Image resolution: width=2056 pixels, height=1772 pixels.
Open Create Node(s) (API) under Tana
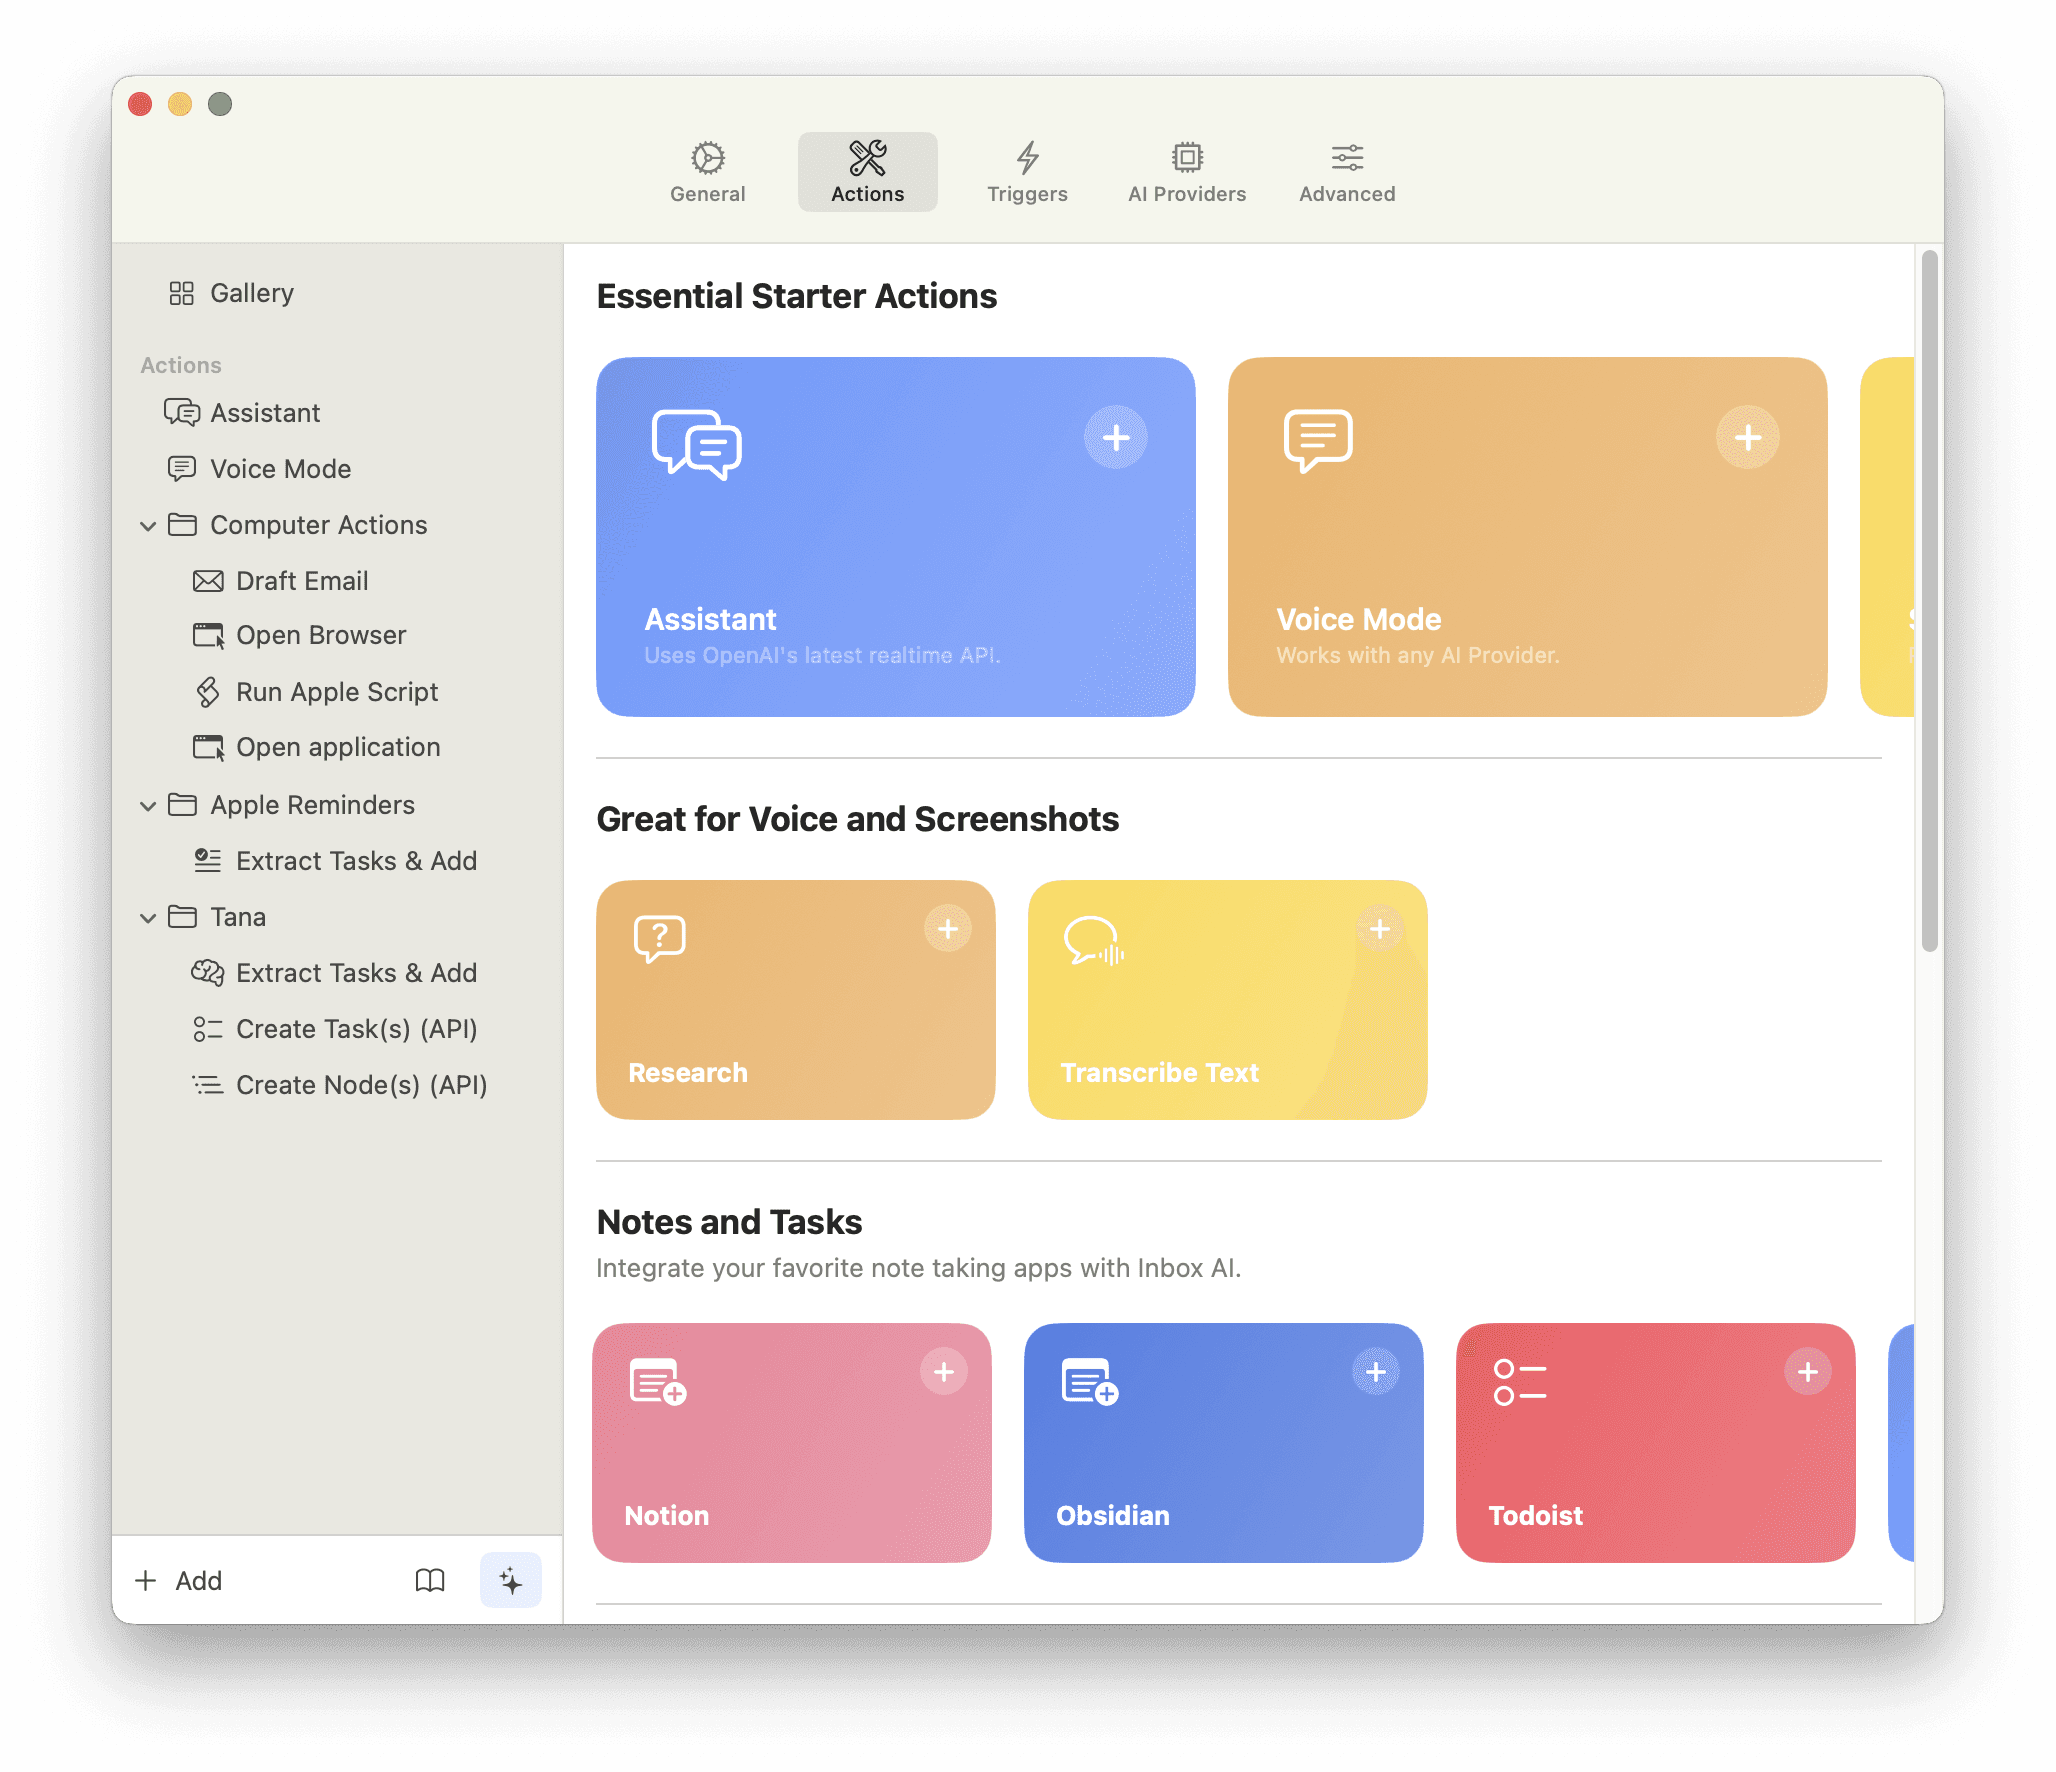pyautogui.click(x=361, y=1084)
